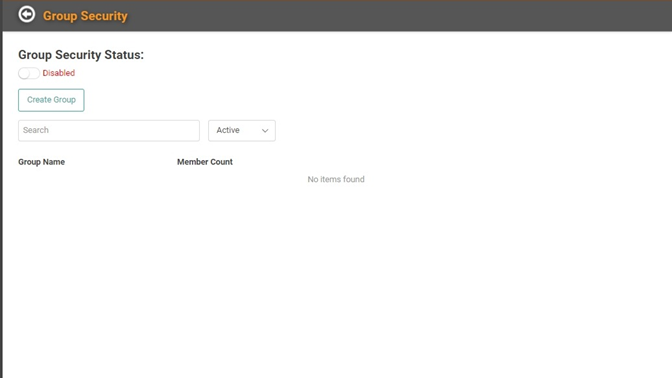
Task: Enable the Group Security Status toggle
Action: coord(29,73)
